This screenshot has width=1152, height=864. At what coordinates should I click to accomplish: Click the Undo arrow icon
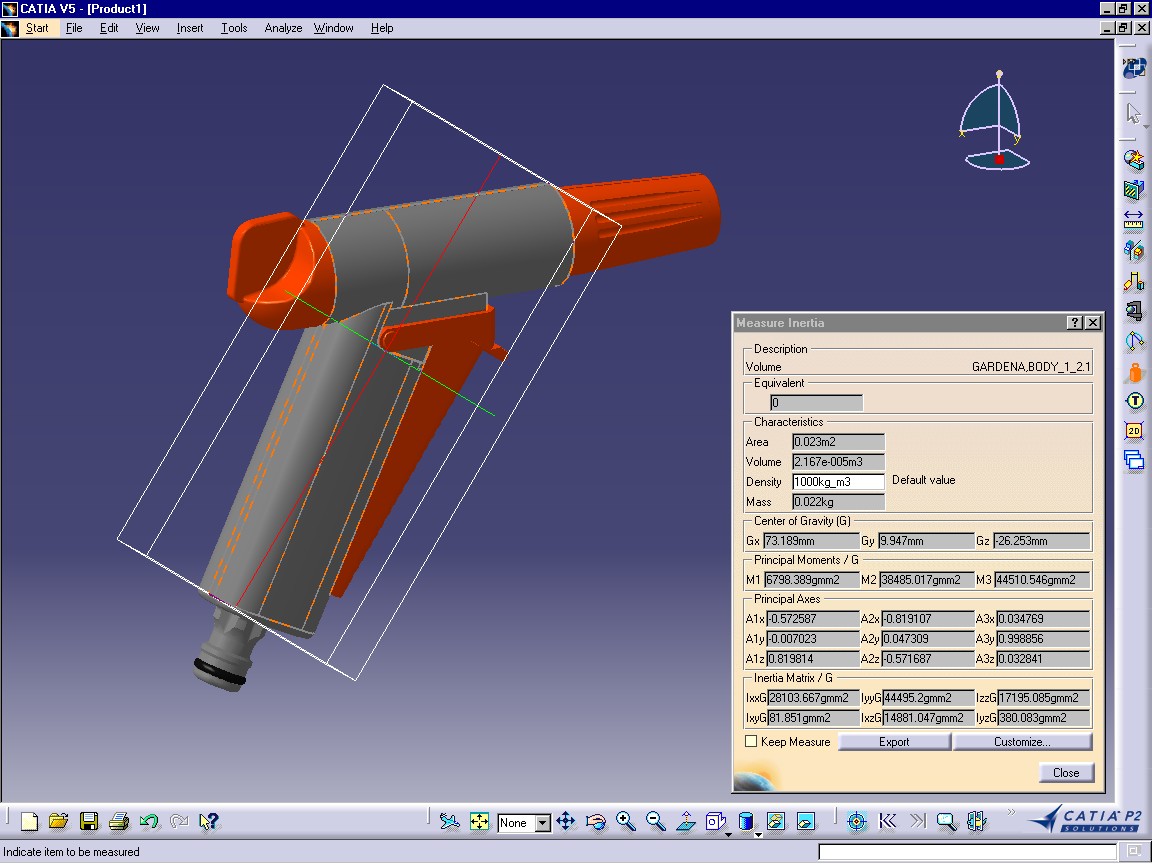coord(149,822)
